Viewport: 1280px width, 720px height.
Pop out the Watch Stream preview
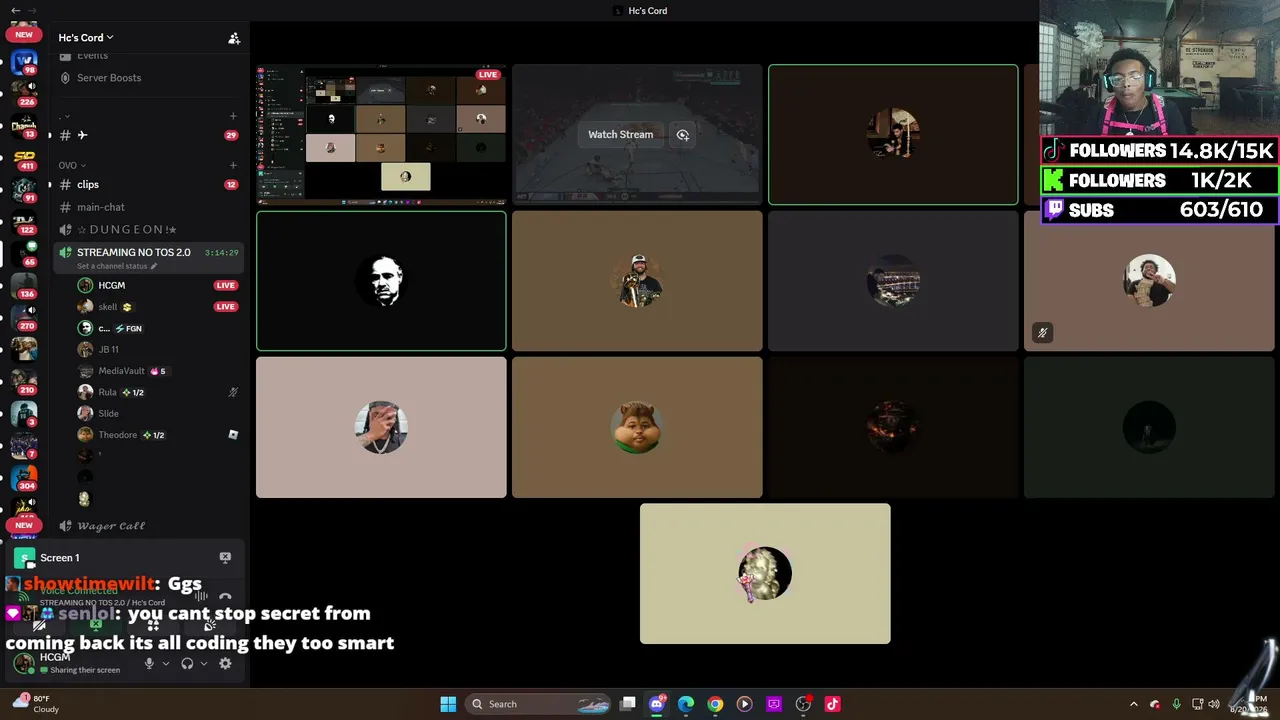pos(683,135)
